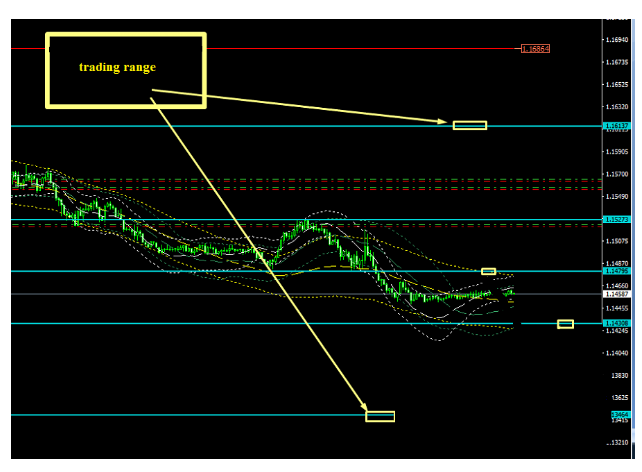The image size is (642, 472).
Task: Click the 1.16940 label on price scale
Action: pos(618,39)
